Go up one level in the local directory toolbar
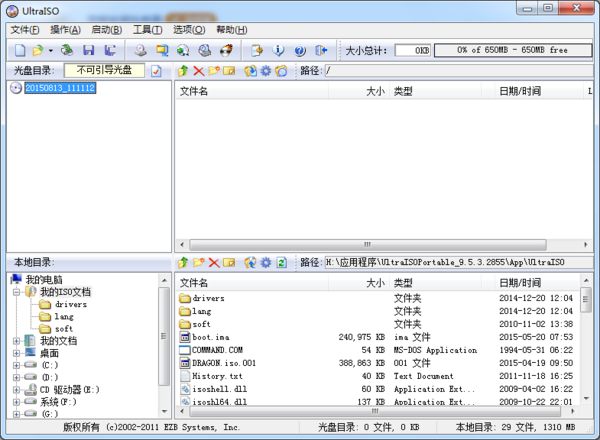Image resolution: width=600 pixels, height=440 pixels. 183,262
